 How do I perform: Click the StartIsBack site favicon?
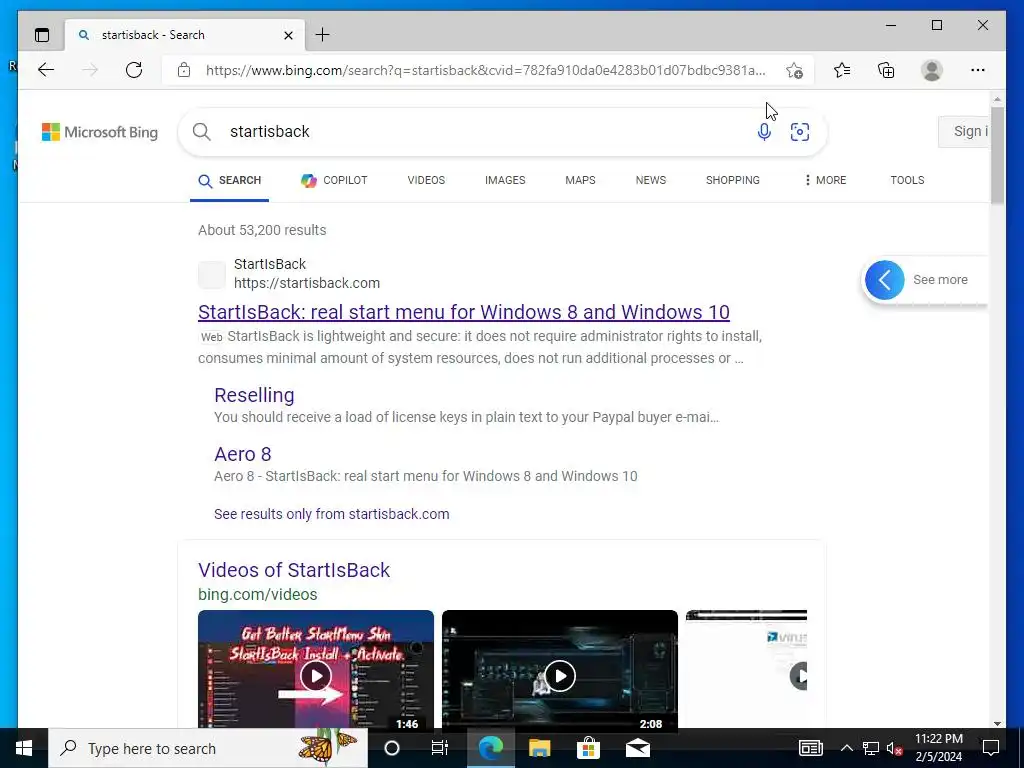coord(212,275)
